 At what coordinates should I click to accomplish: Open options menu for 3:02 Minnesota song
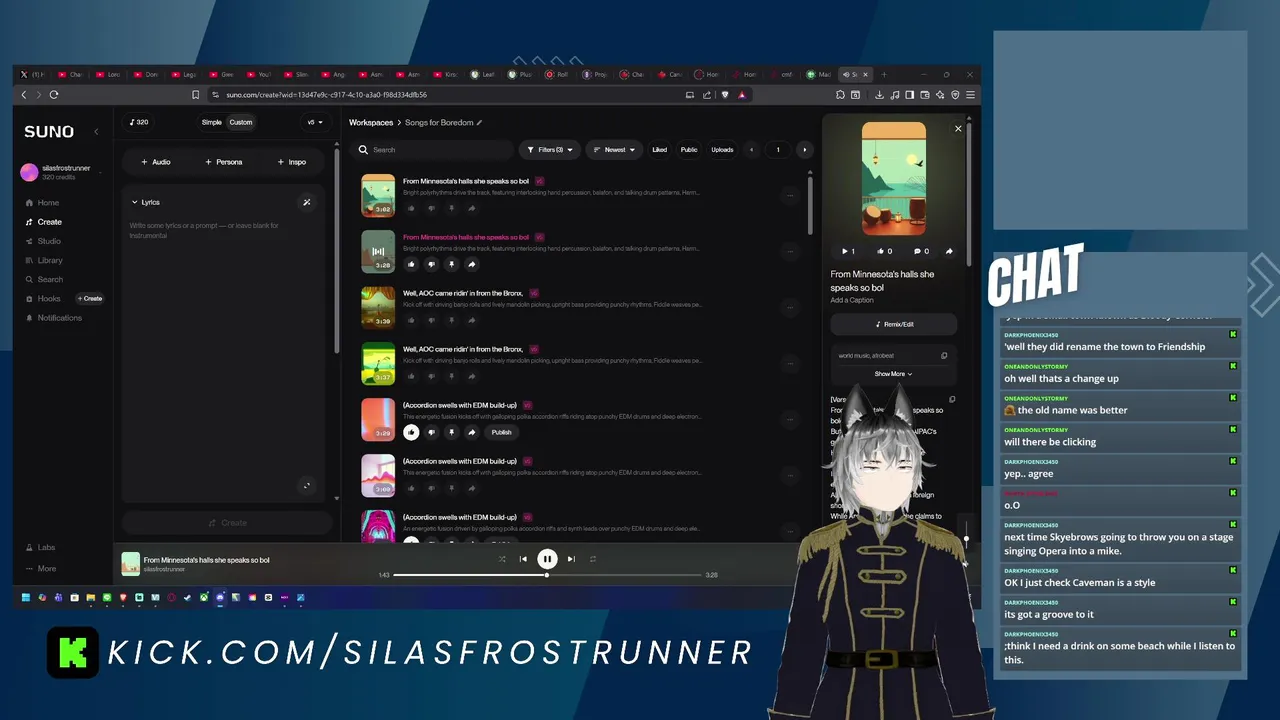click(x=790, y=196)
